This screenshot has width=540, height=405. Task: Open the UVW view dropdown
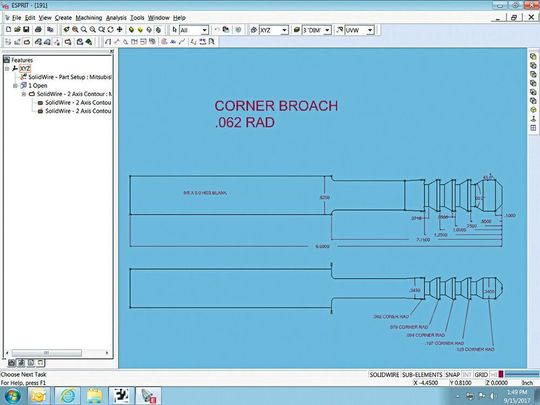tap(370, 30)
